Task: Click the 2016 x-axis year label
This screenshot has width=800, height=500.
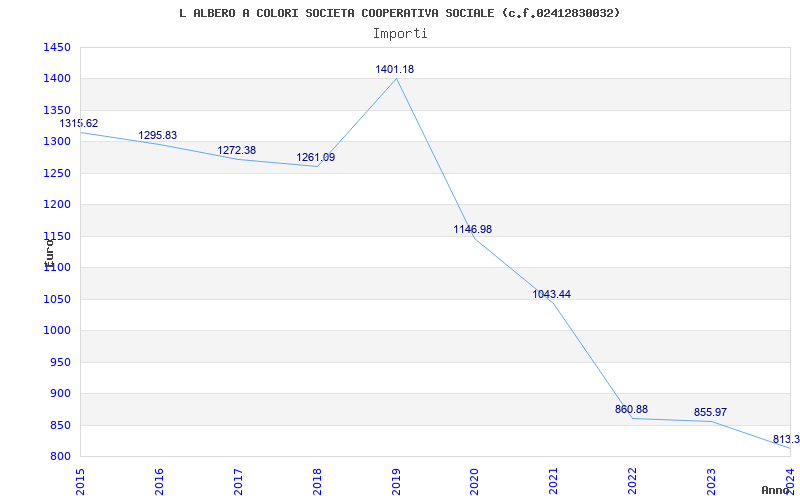Action: pyautogui.click(x=159, y=481)
